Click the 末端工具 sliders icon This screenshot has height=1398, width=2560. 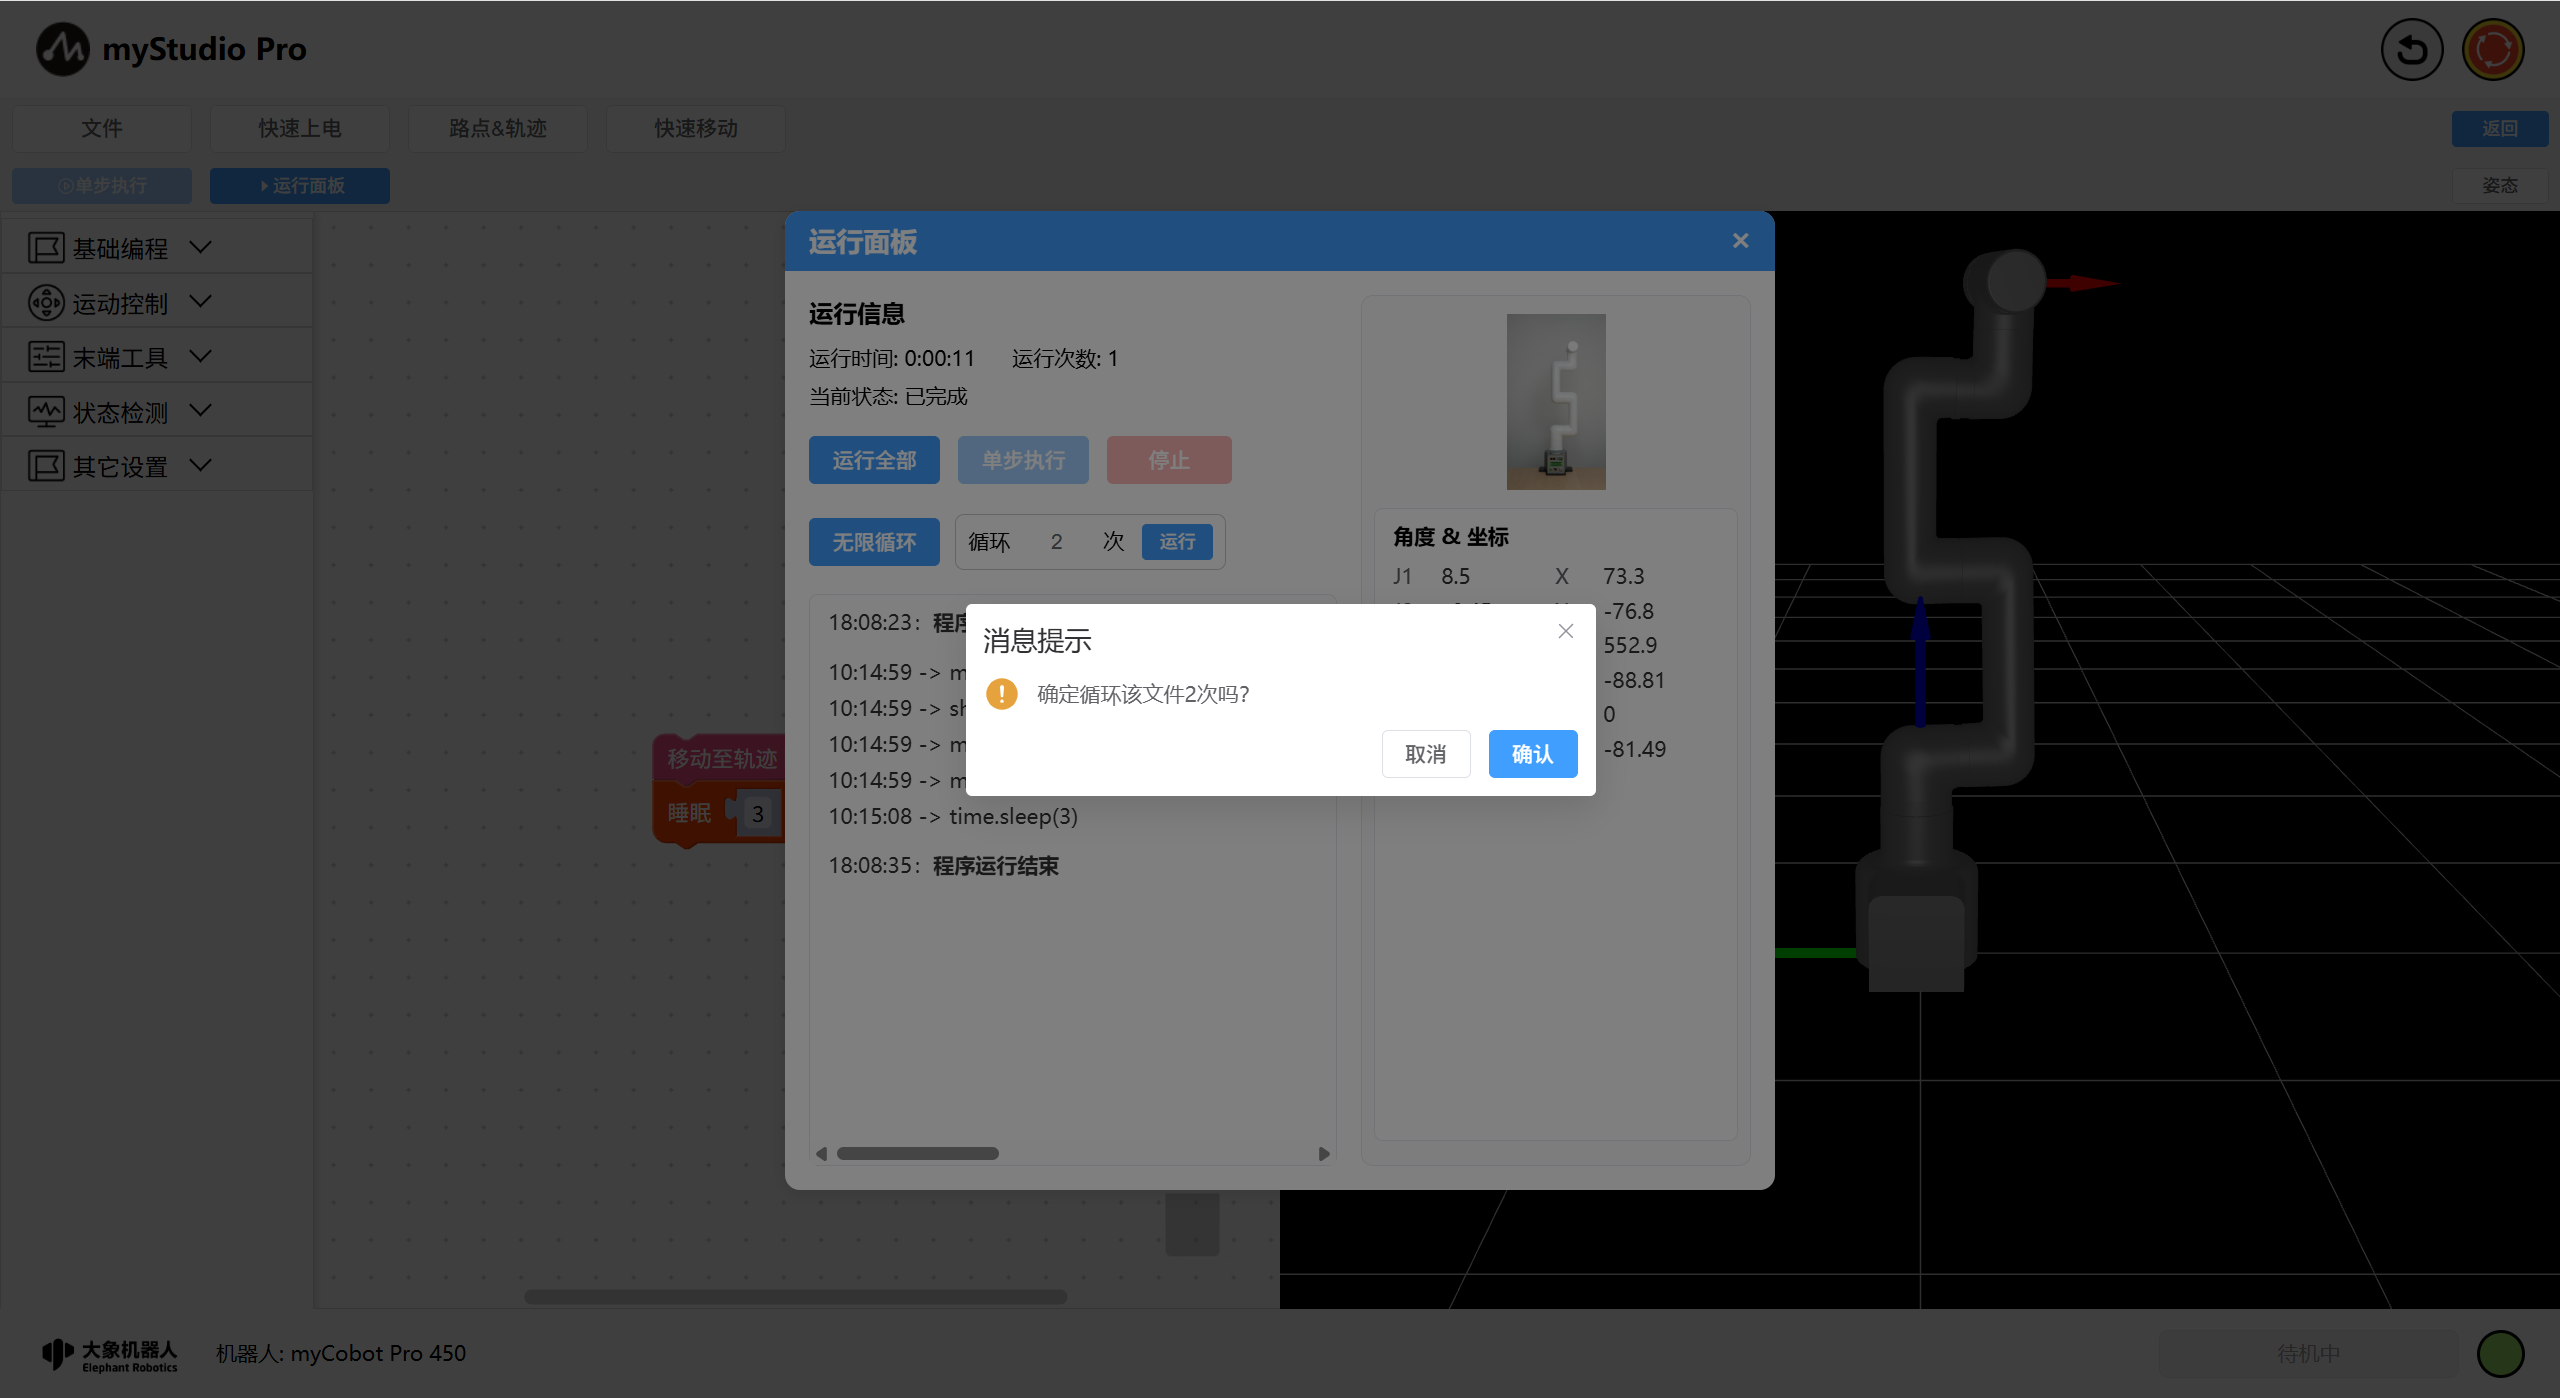(46, 357)
